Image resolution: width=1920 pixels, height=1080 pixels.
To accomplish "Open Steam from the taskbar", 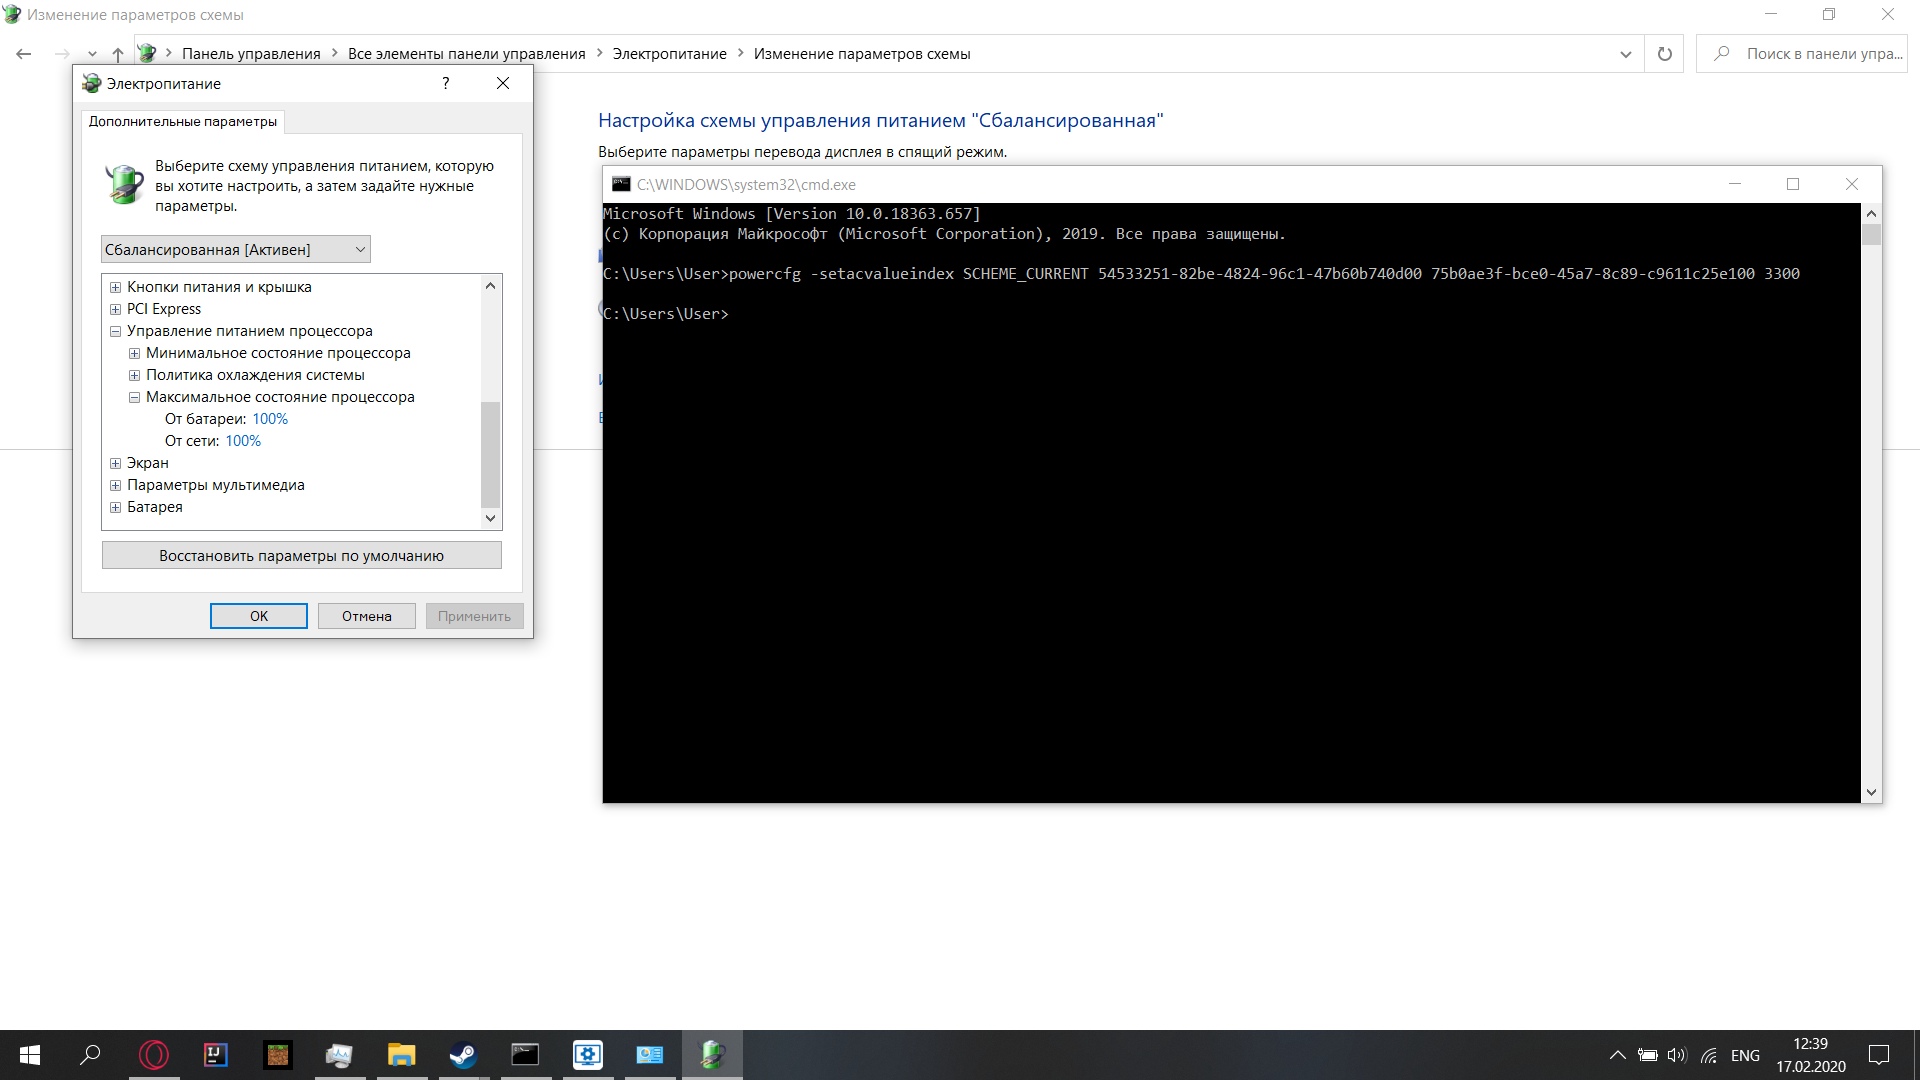I will (462, 1055).
